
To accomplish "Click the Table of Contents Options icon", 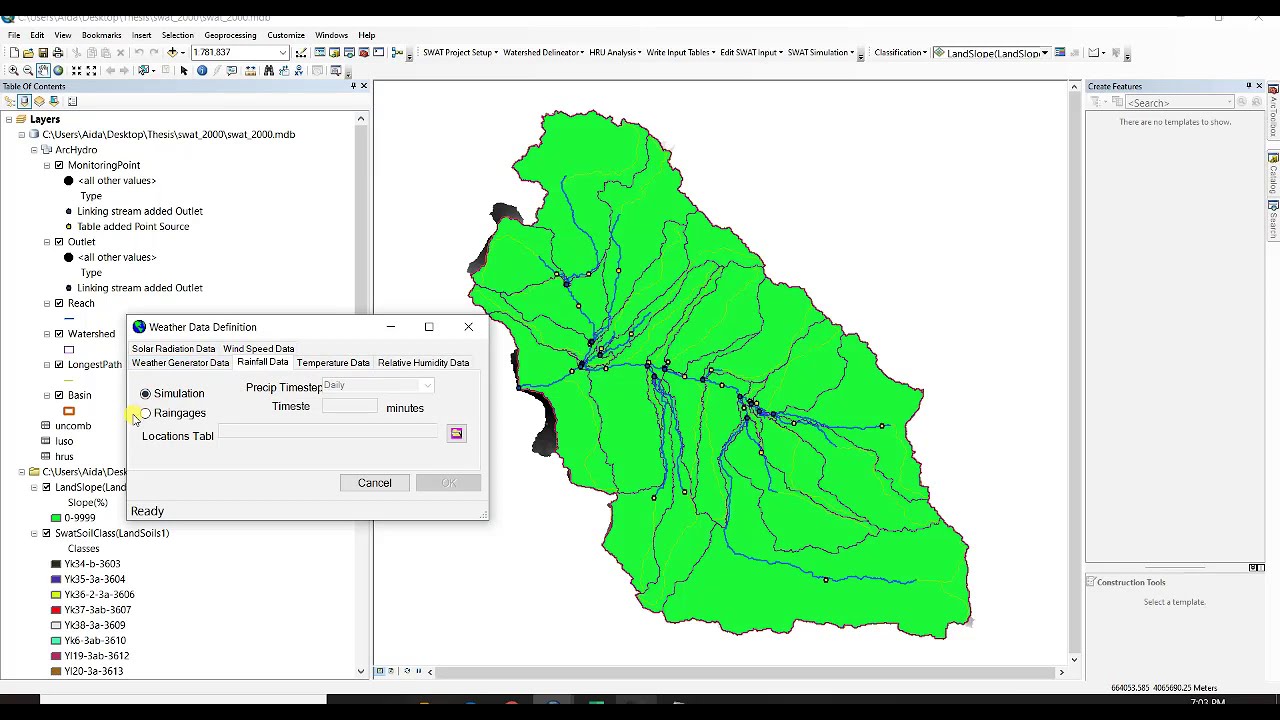I will point(72,101).
